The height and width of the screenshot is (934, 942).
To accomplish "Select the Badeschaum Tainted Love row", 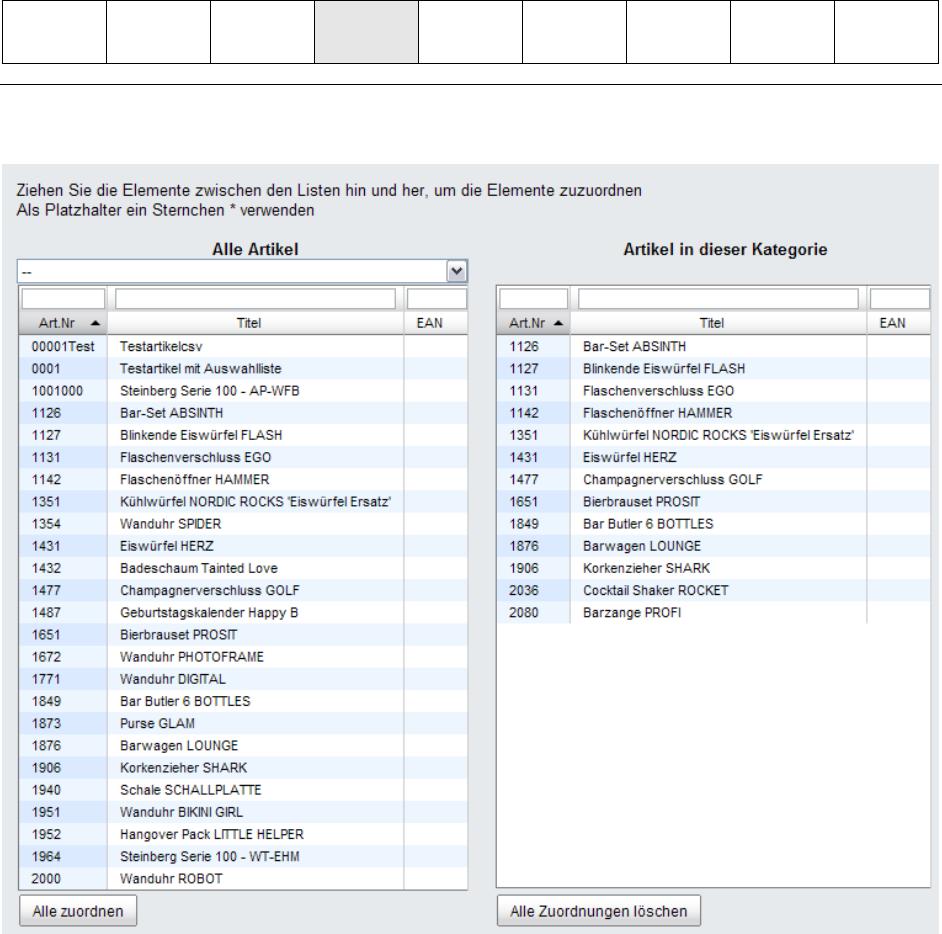I will pyautogui.click(x=243, y=569).
